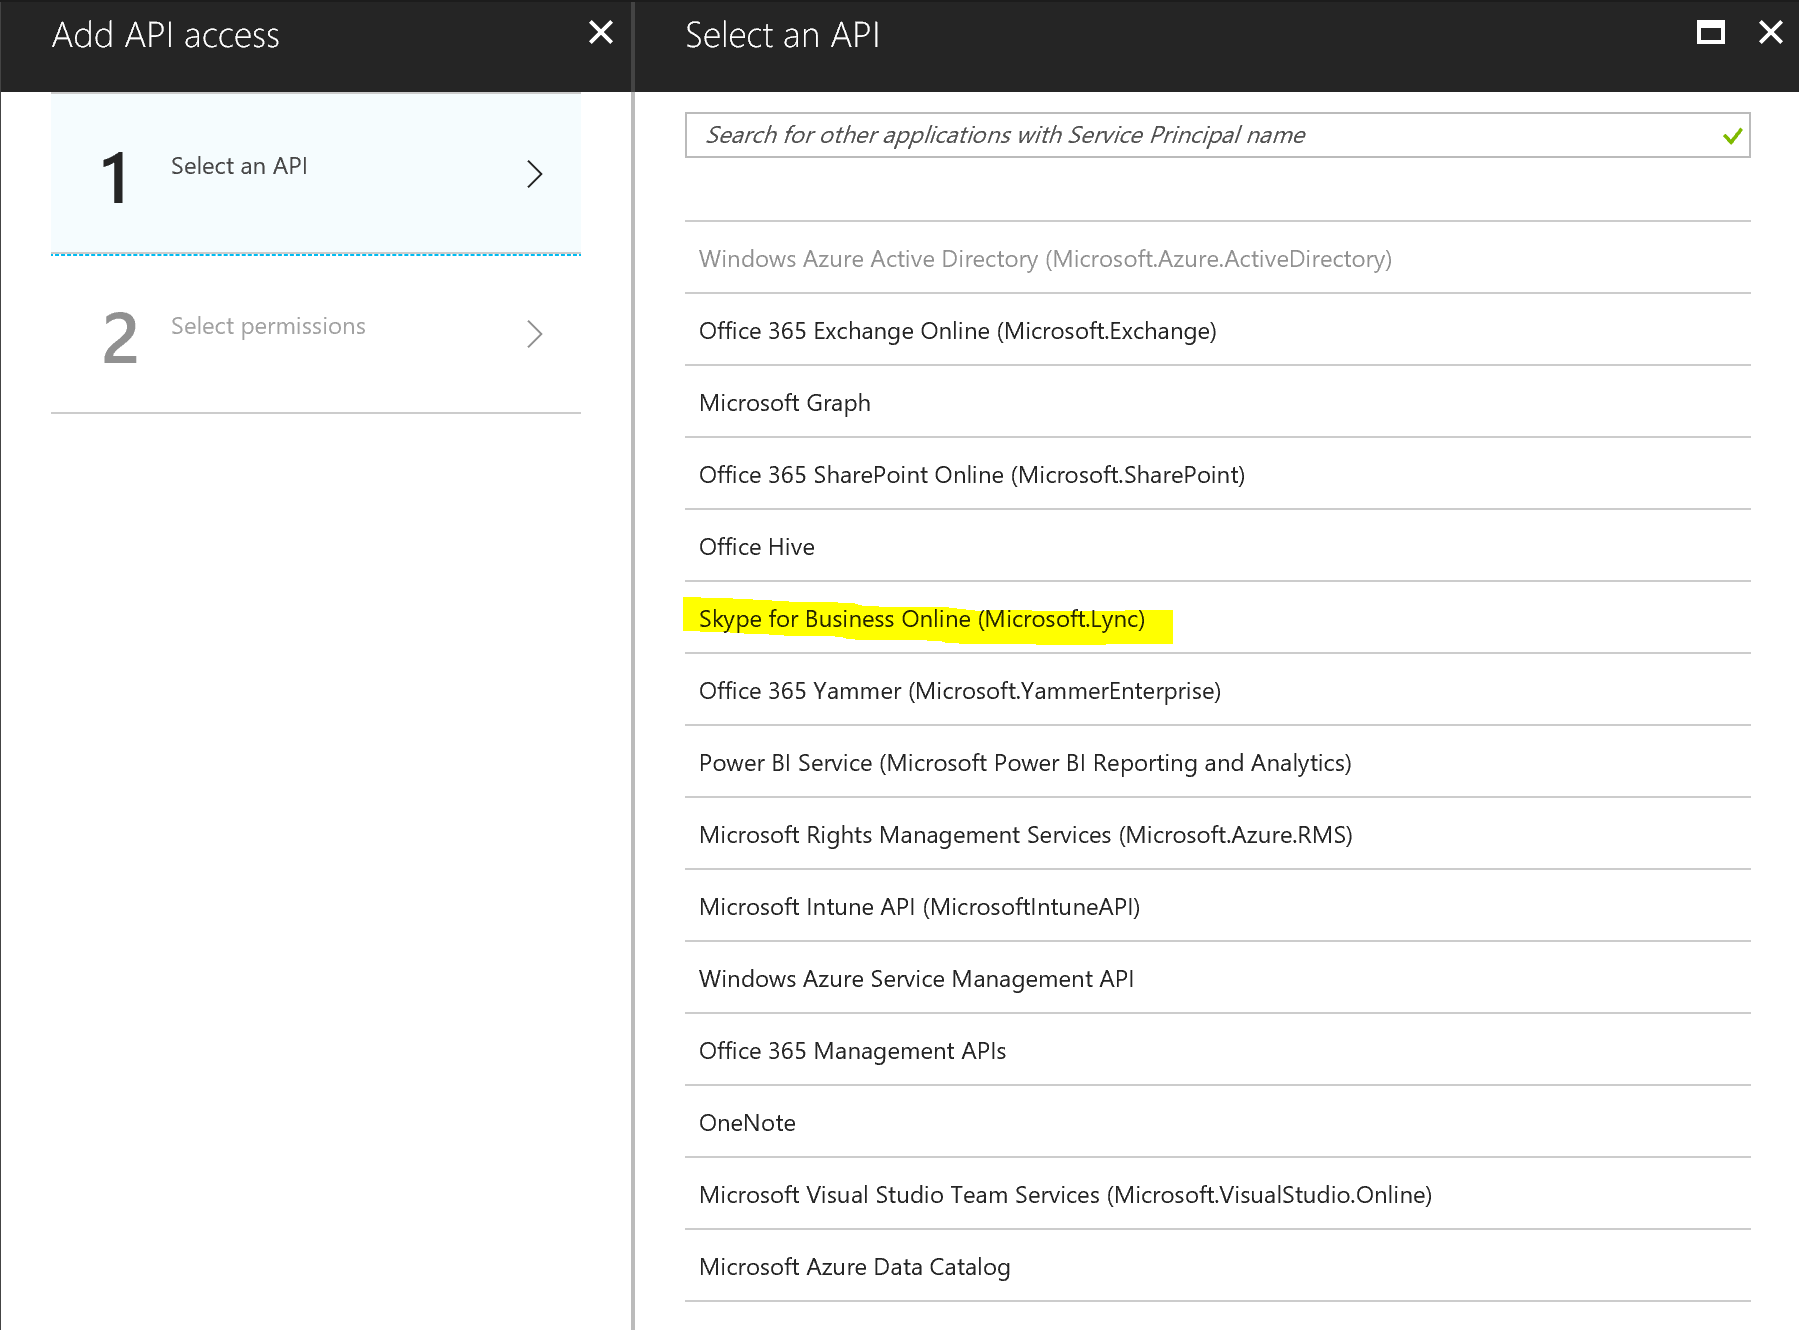Choose Skype for Business Online (Microsoft.Lync)
Screen dimensions: 1799x1330
coord(1217,618)
